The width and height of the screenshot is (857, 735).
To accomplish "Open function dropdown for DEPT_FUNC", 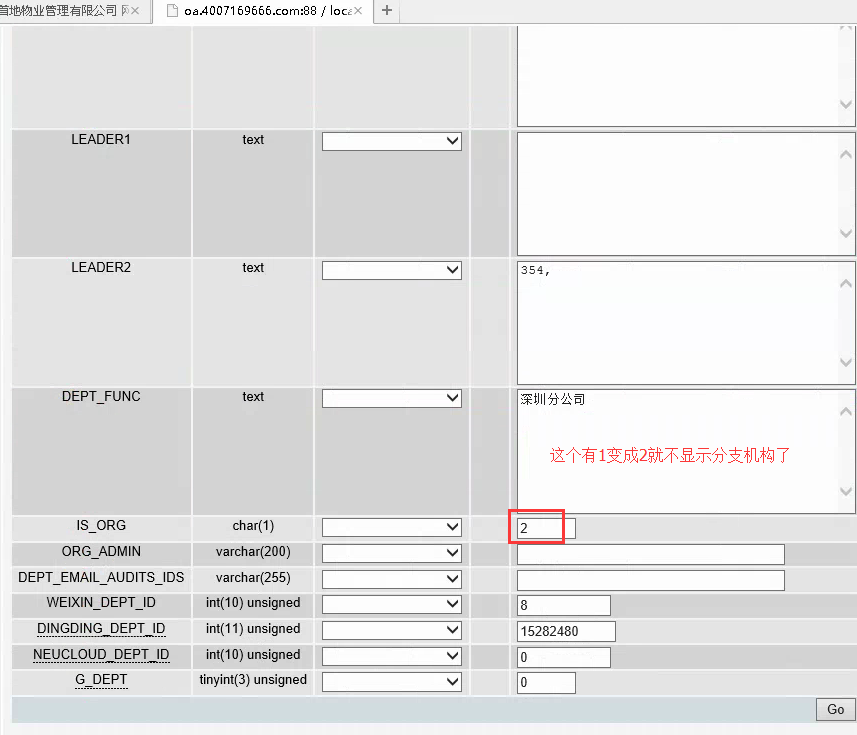I will point(391,398).
